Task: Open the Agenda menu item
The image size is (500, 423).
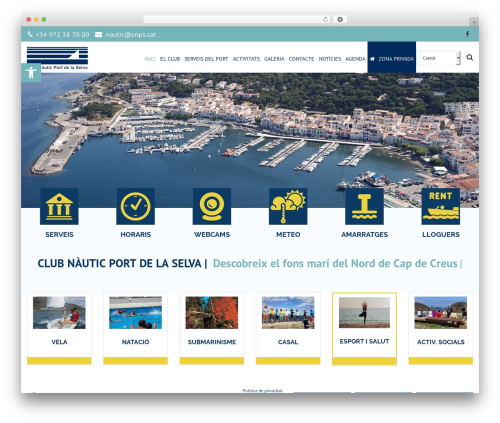Action: [355, 59]
